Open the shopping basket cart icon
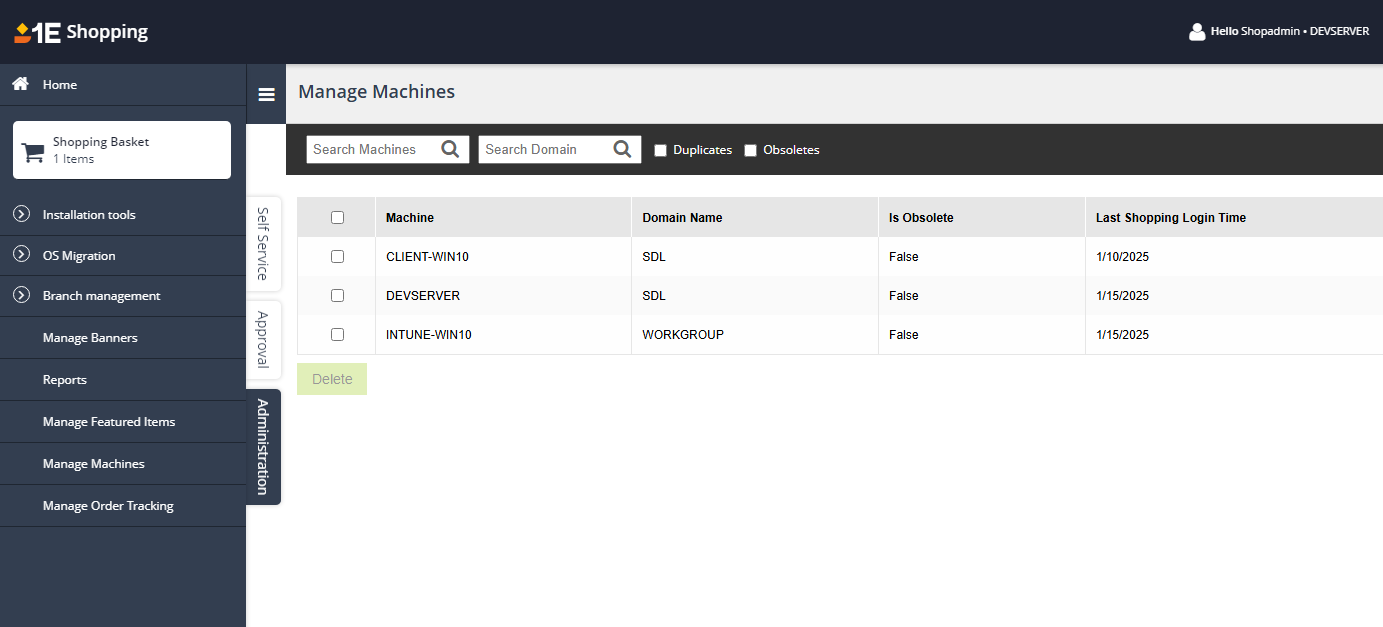The height and width of the screenshot is (627, 1383). 33,152
